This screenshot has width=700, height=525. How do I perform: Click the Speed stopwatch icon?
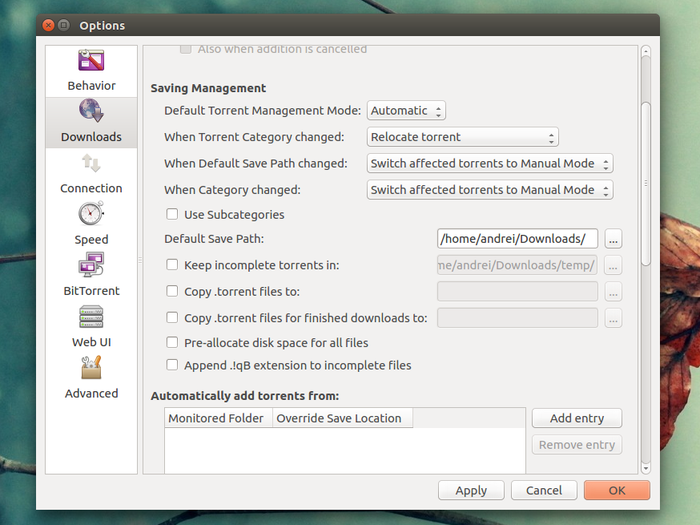(91, 214)
